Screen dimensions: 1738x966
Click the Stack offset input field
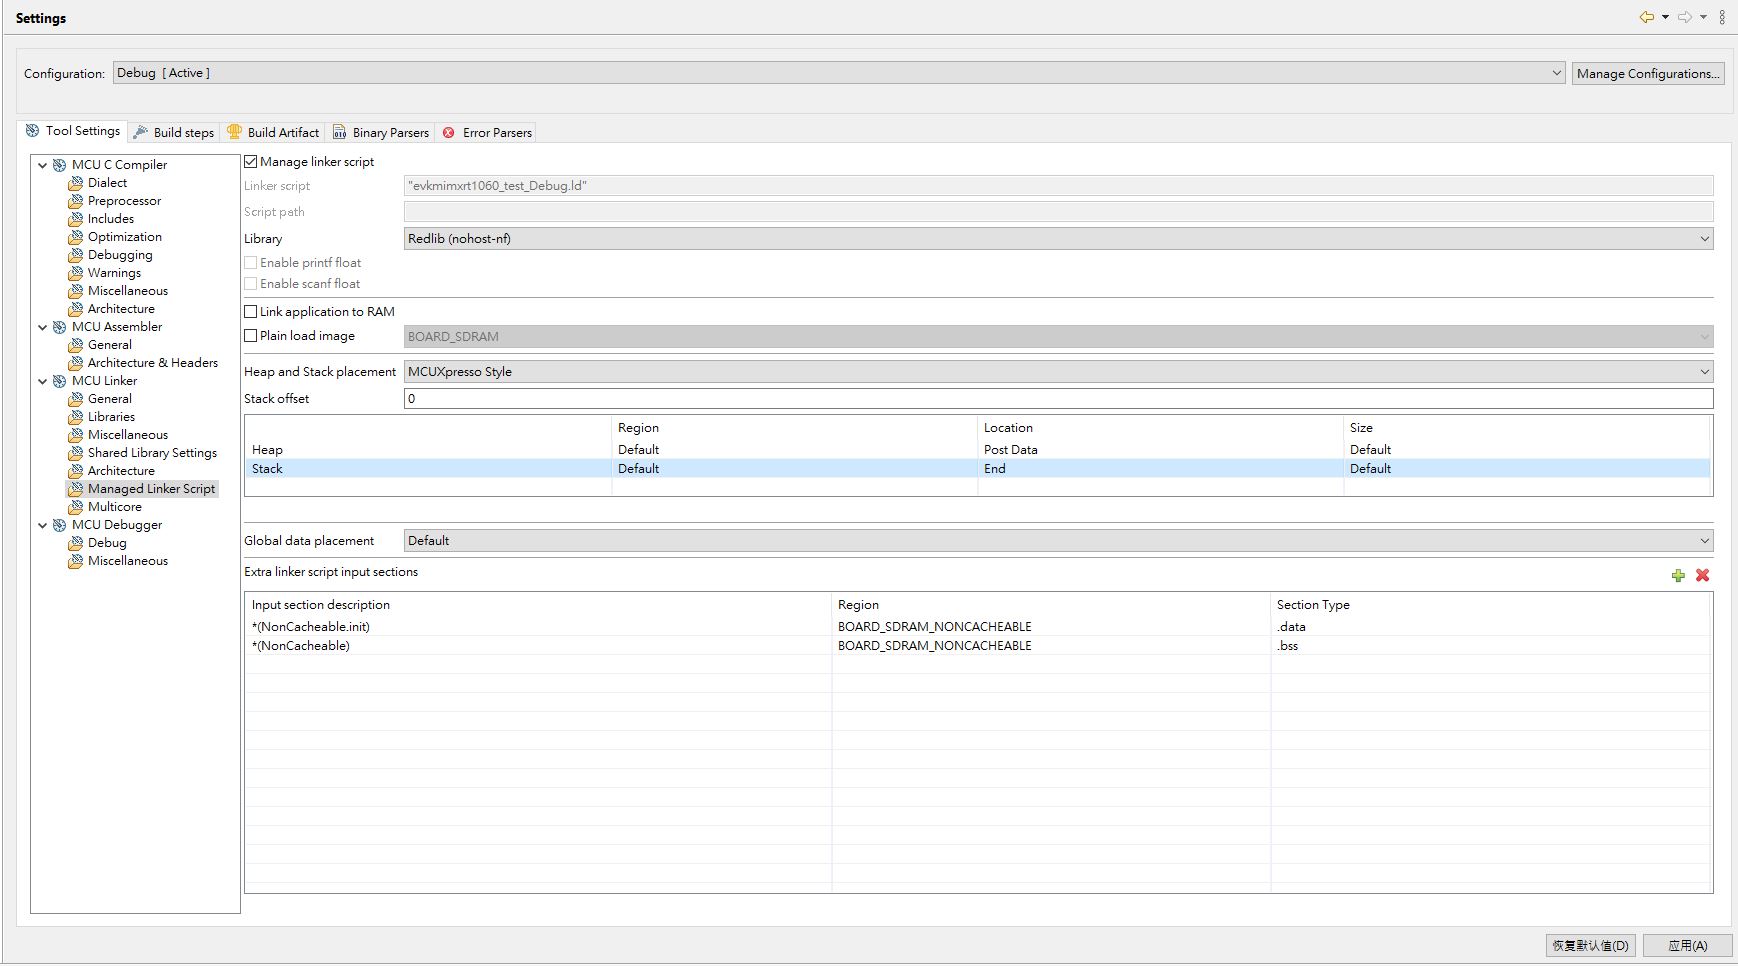point(1058,398)
